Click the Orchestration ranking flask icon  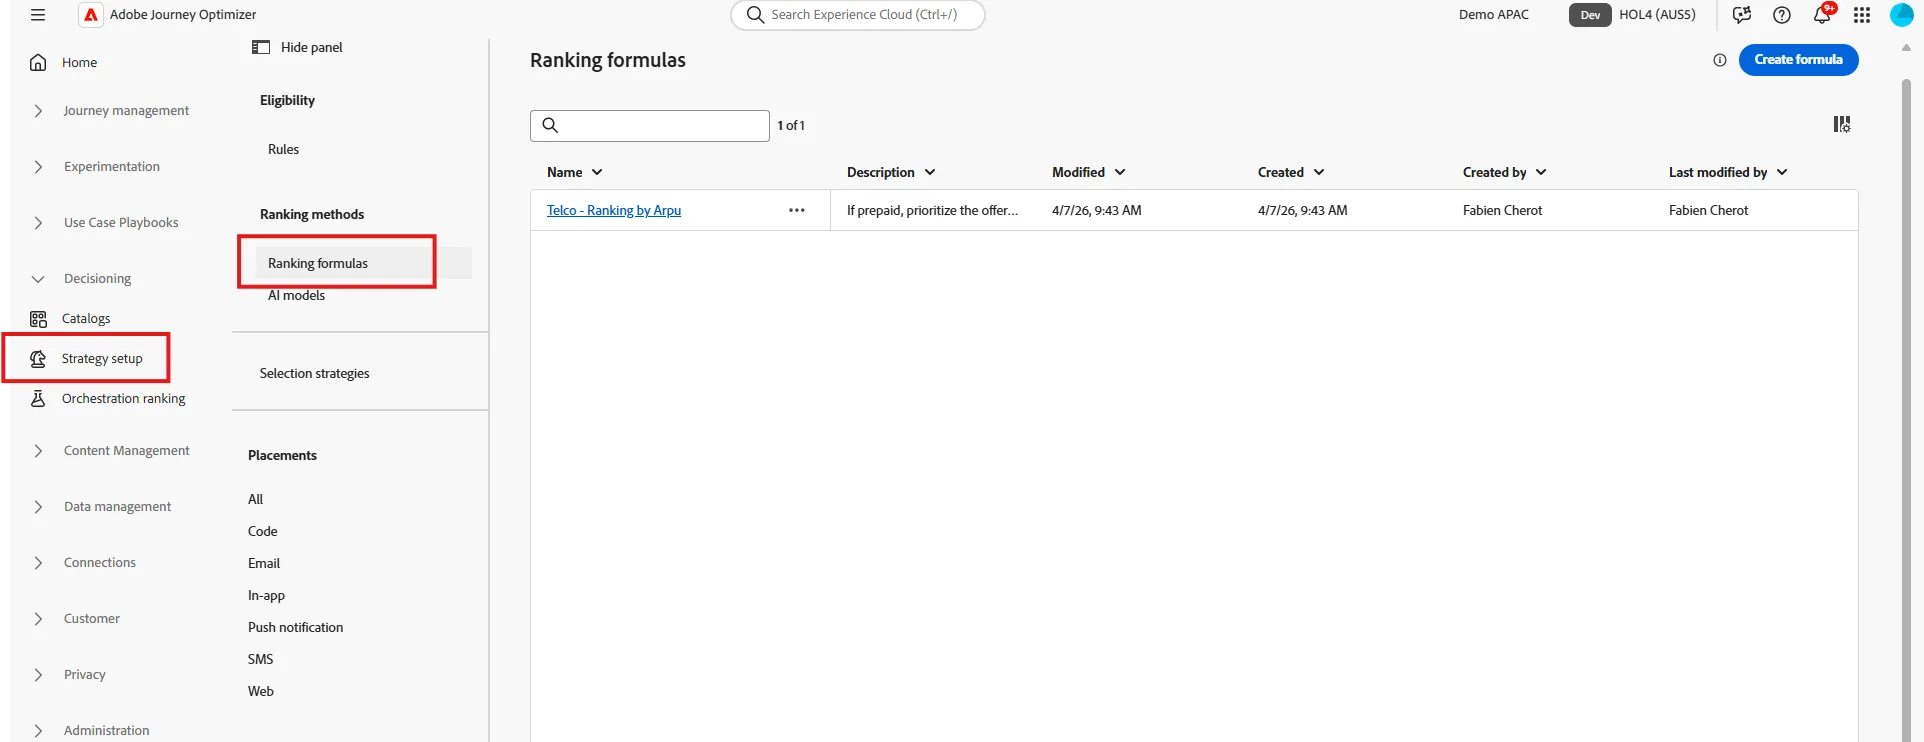tap(38, 399)
